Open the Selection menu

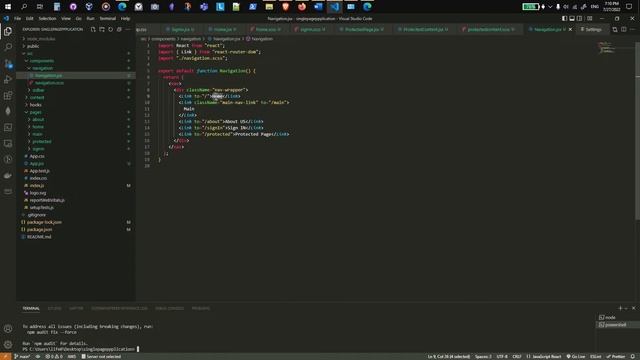(47, 18)
